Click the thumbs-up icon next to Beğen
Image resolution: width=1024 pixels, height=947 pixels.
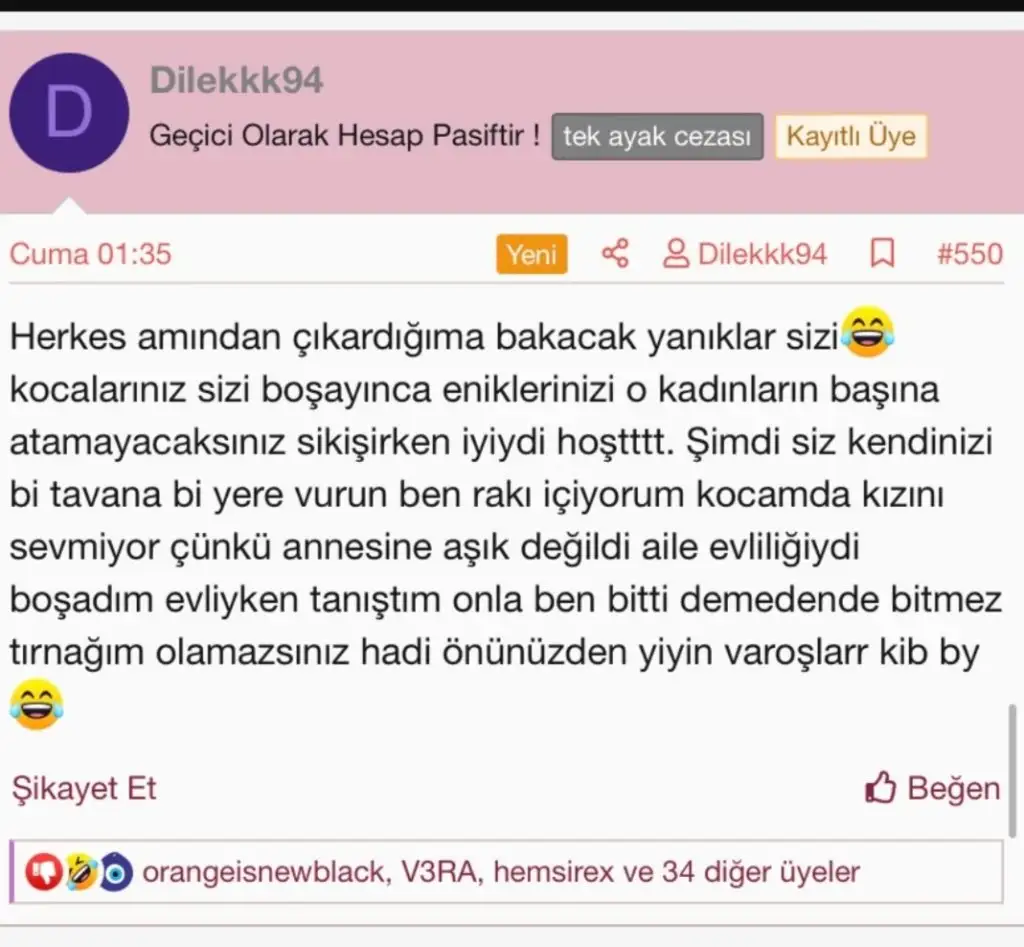click(x=880, y=787)
